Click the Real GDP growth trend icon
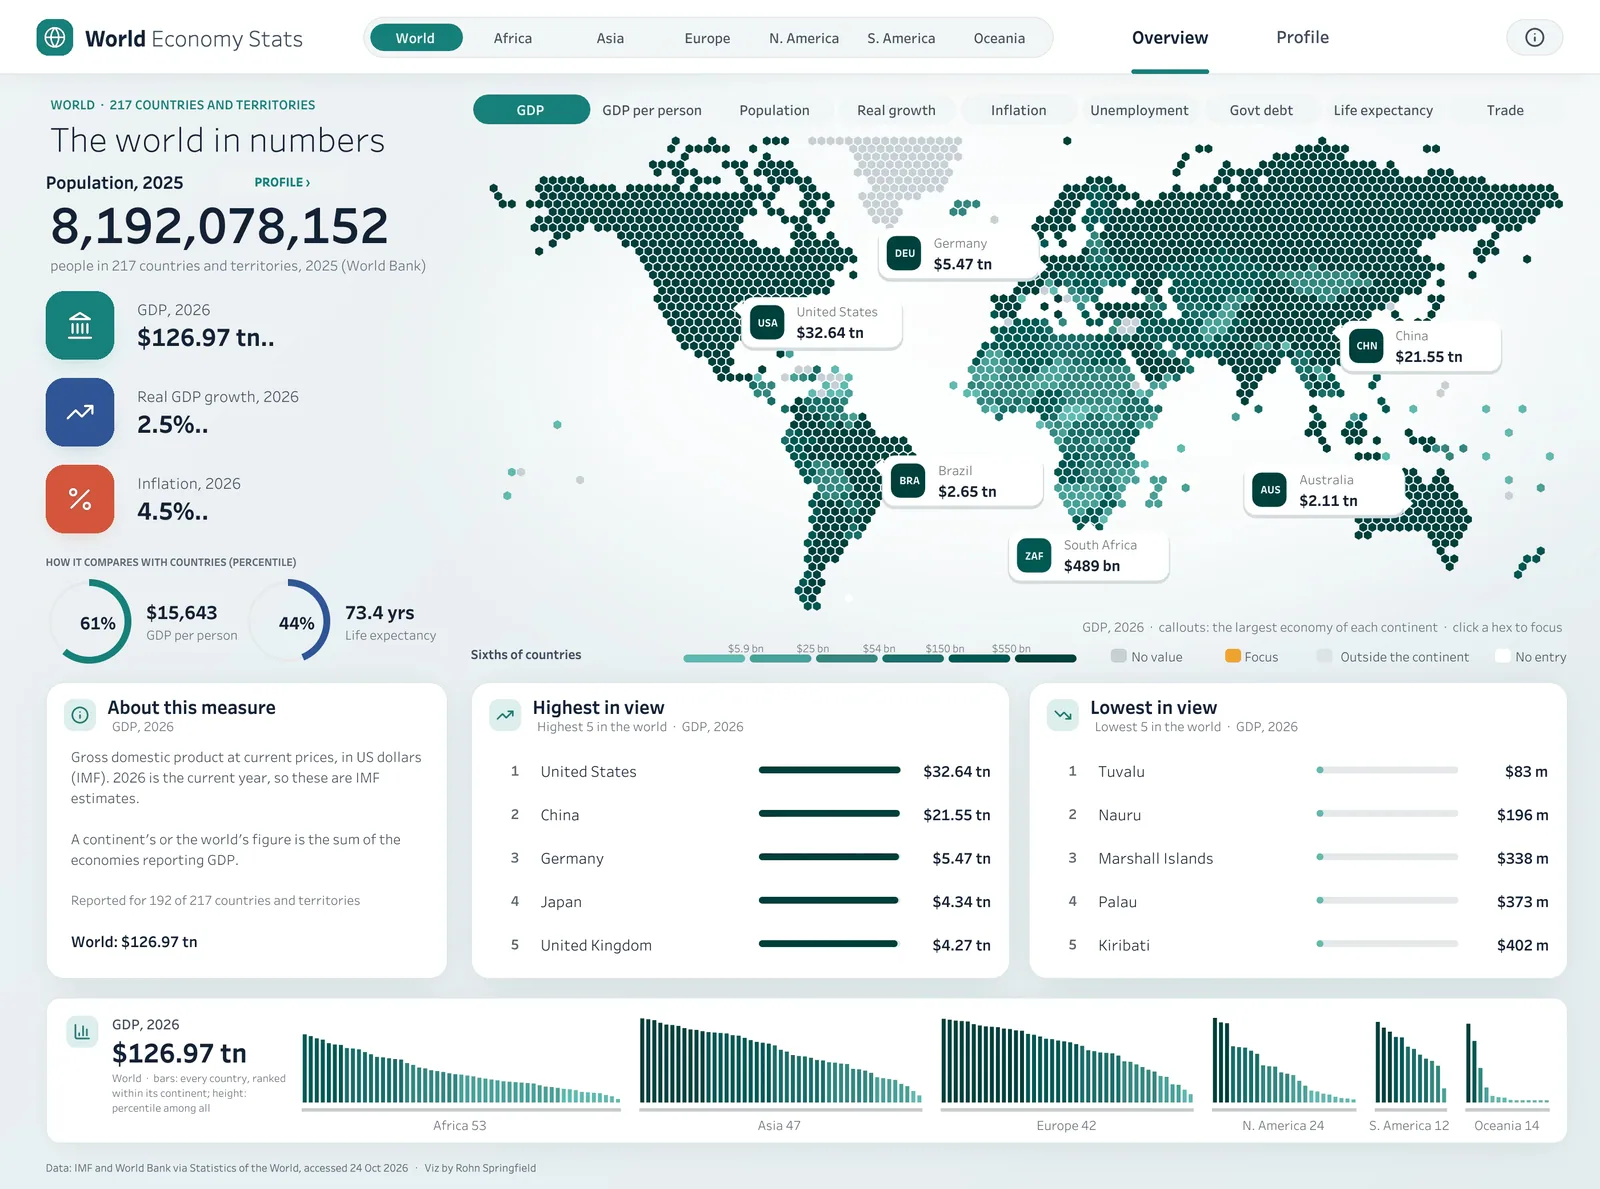This screenshot has width=1600, height=1189. (80, 412)
